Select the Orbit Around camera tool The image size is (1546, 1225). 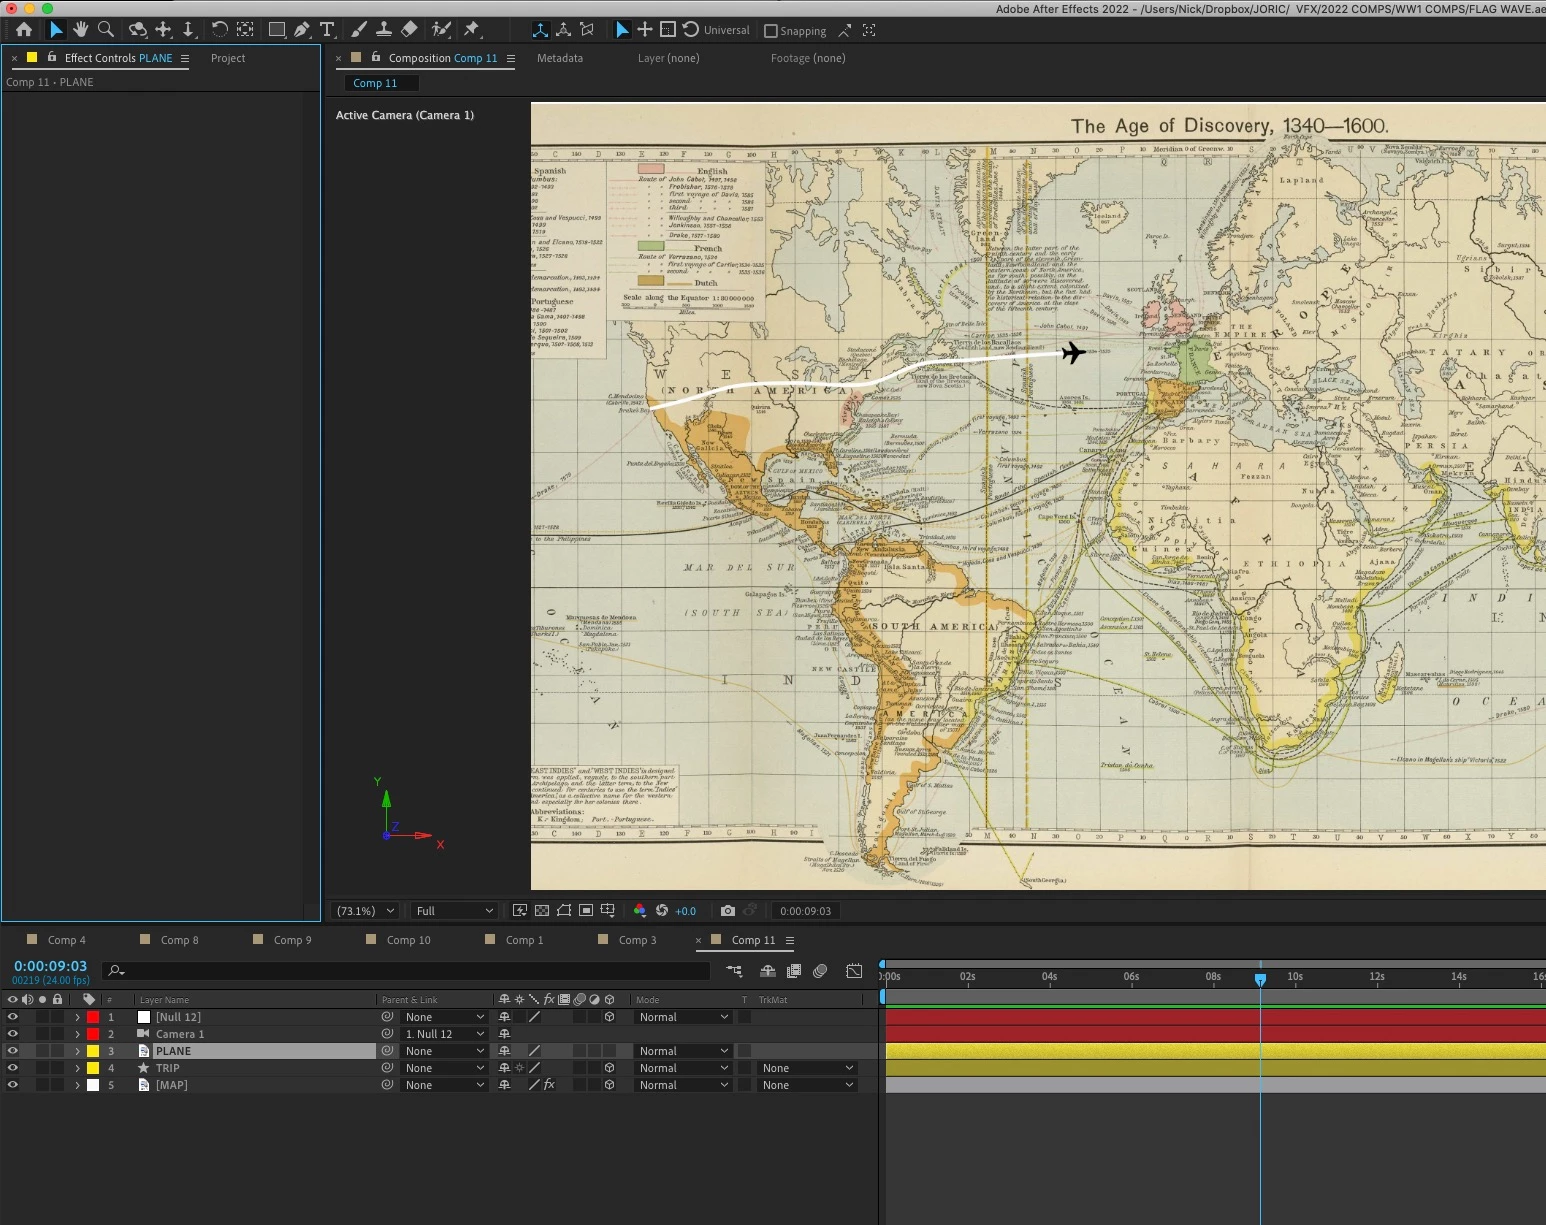138,30
